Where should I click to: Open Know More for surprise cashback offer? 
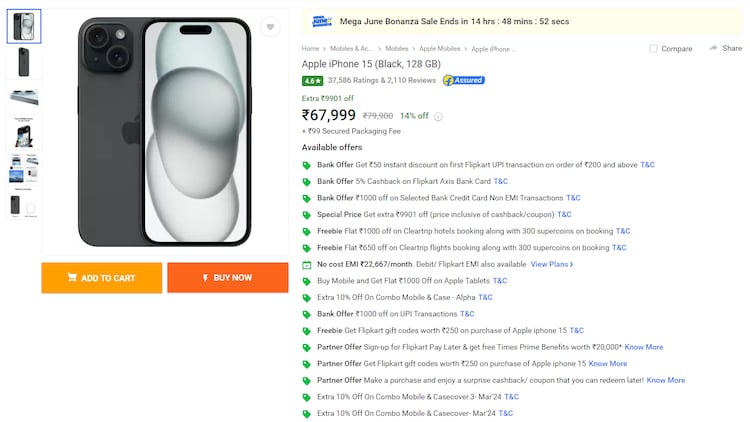(x=666, y=380)
